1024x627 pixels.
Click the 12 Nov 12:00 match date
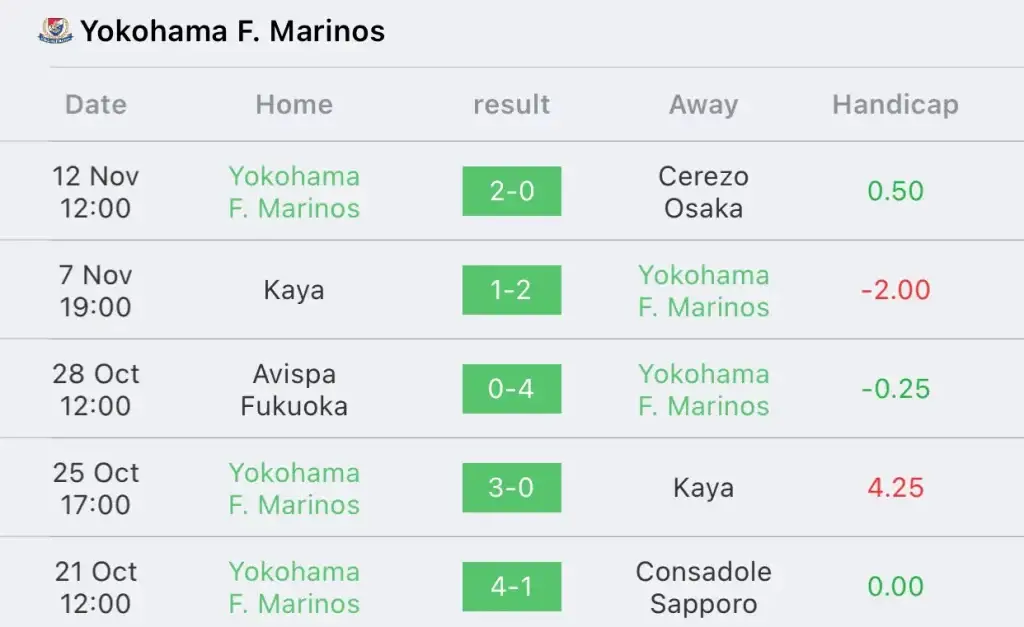[x=96, y=192]
